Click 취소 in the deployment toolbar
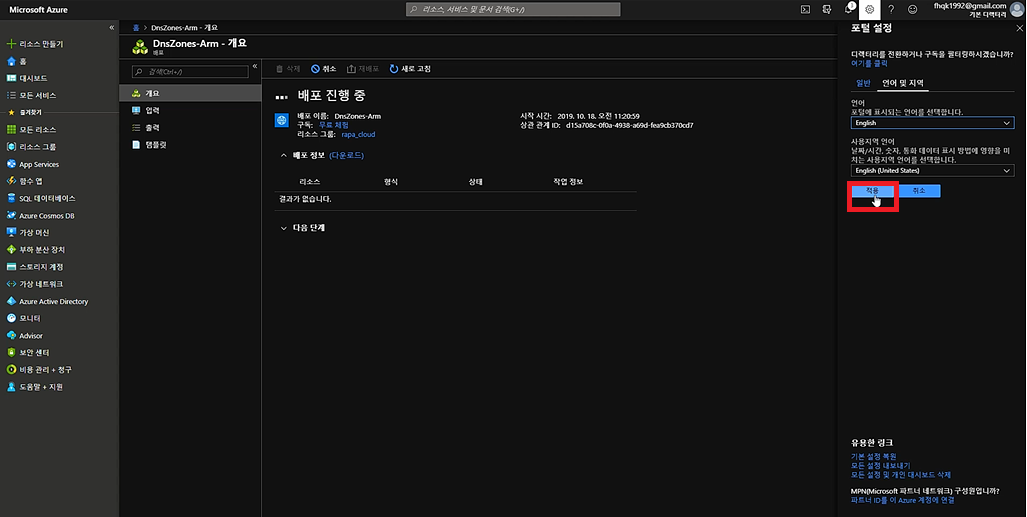 pyautogui.click(x=324, y=69)
